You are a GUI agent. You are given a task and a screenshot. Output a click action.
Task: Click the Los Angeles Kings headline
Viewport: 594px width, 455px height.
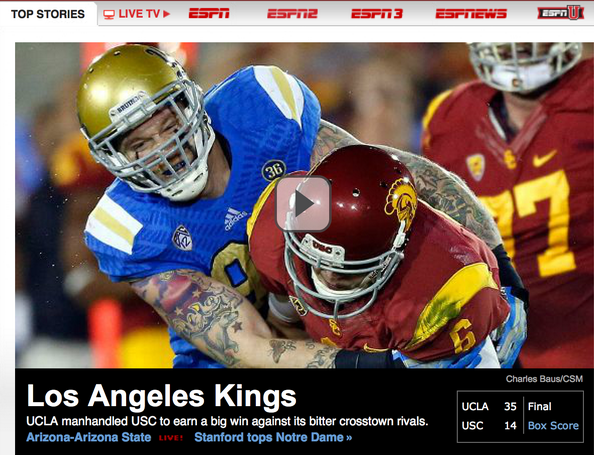pyautogui.click(x=161, y=396)
